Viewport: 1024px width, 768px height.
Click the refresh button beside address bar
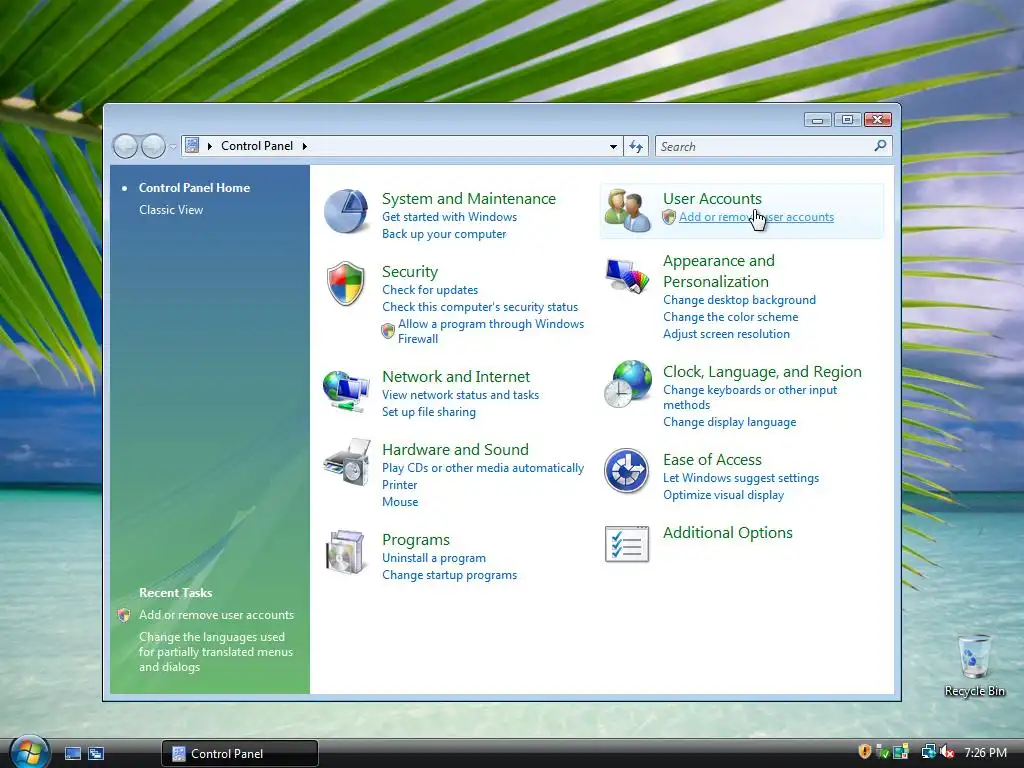click(x=636, y=146)
